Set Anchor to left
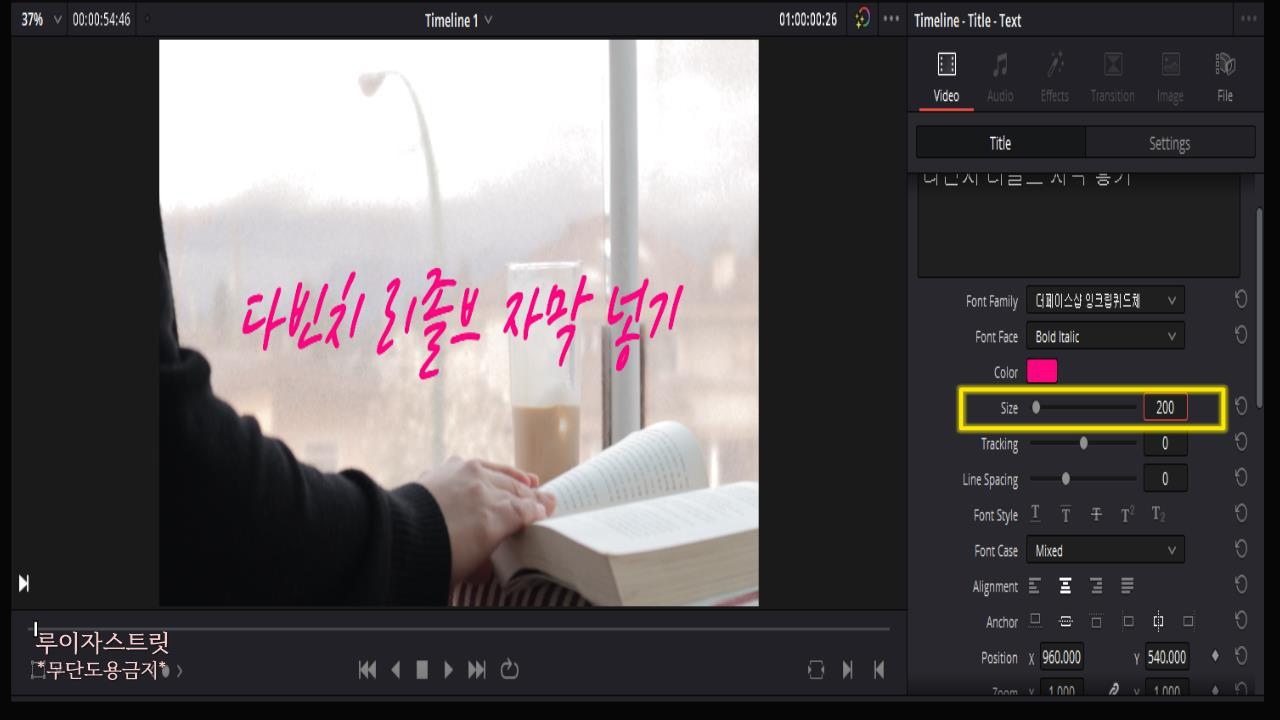Image resolution: width=1280 pixels, height=720 pixels. point(1127,621)
